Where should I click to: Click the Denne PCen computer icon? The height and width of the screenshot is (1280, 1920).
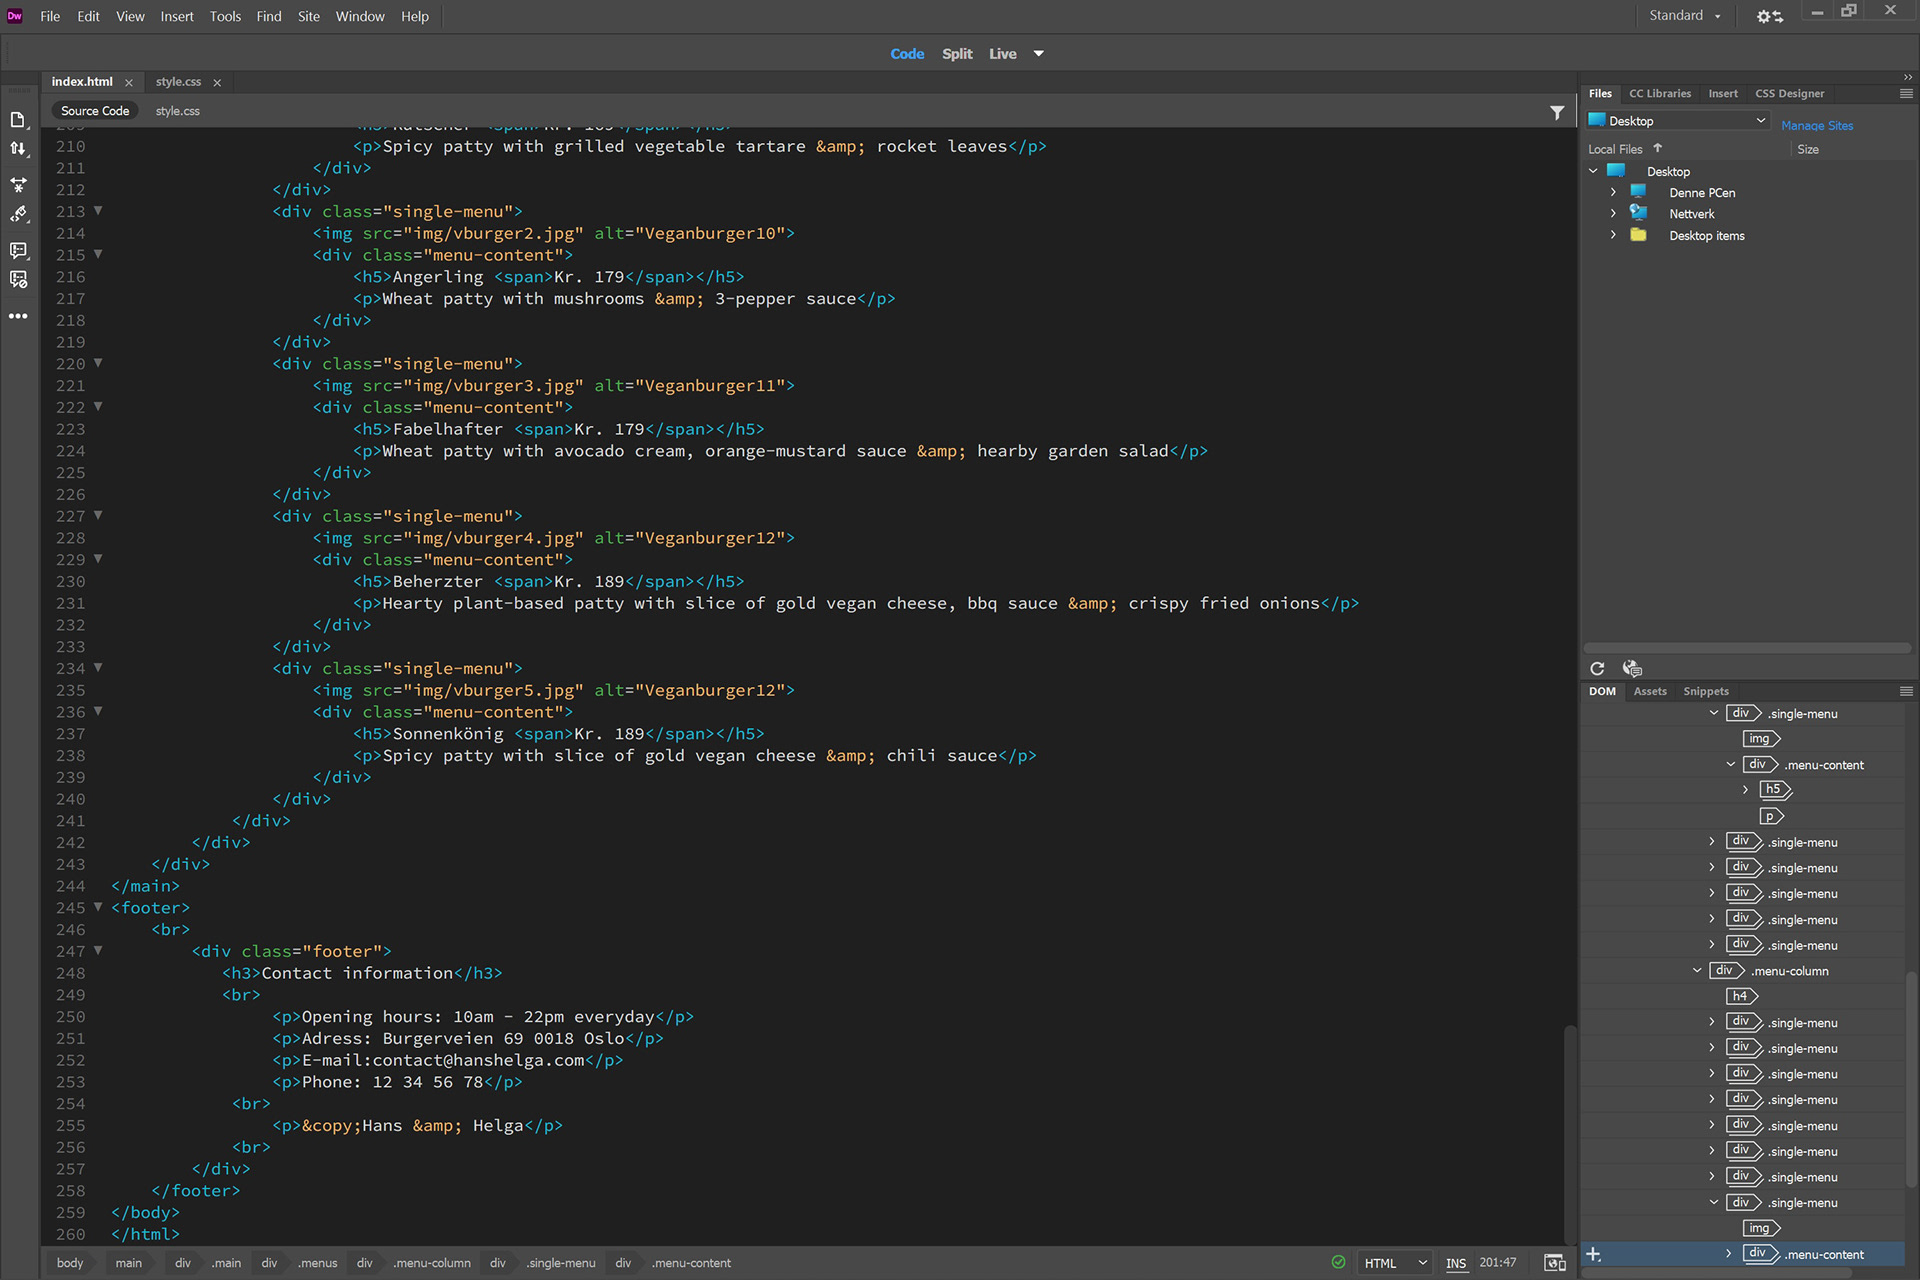1638,192
